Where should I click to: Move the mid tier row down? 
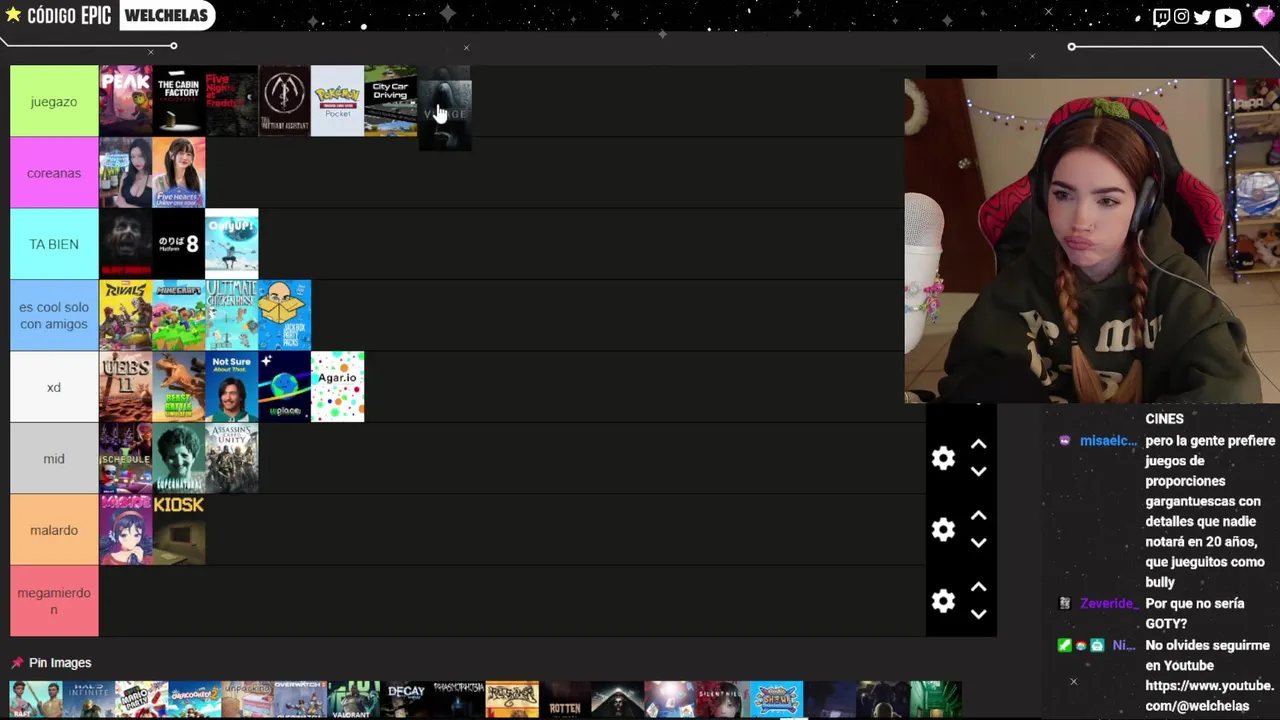click(978, 471)
